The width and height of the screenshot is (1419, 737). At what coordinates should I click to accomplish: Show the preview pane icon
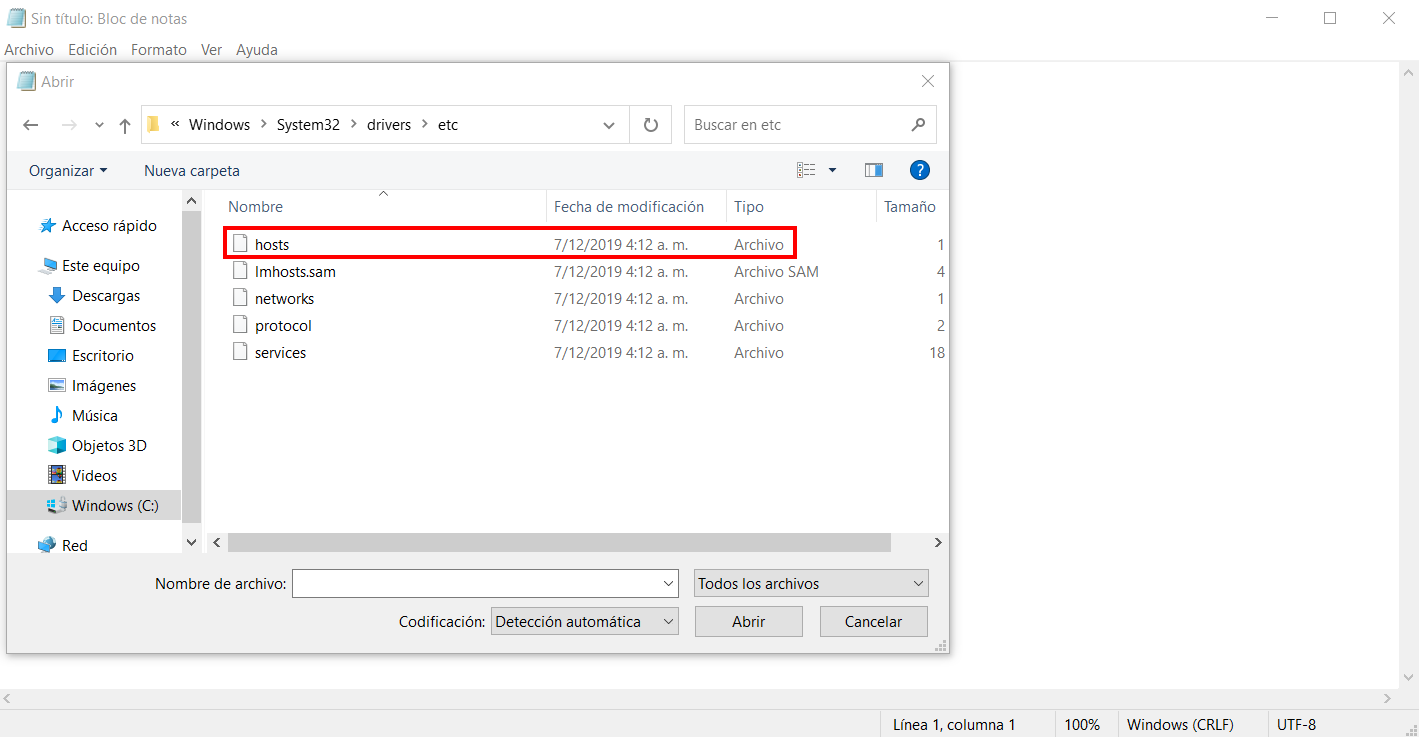(x=873, y=169)
